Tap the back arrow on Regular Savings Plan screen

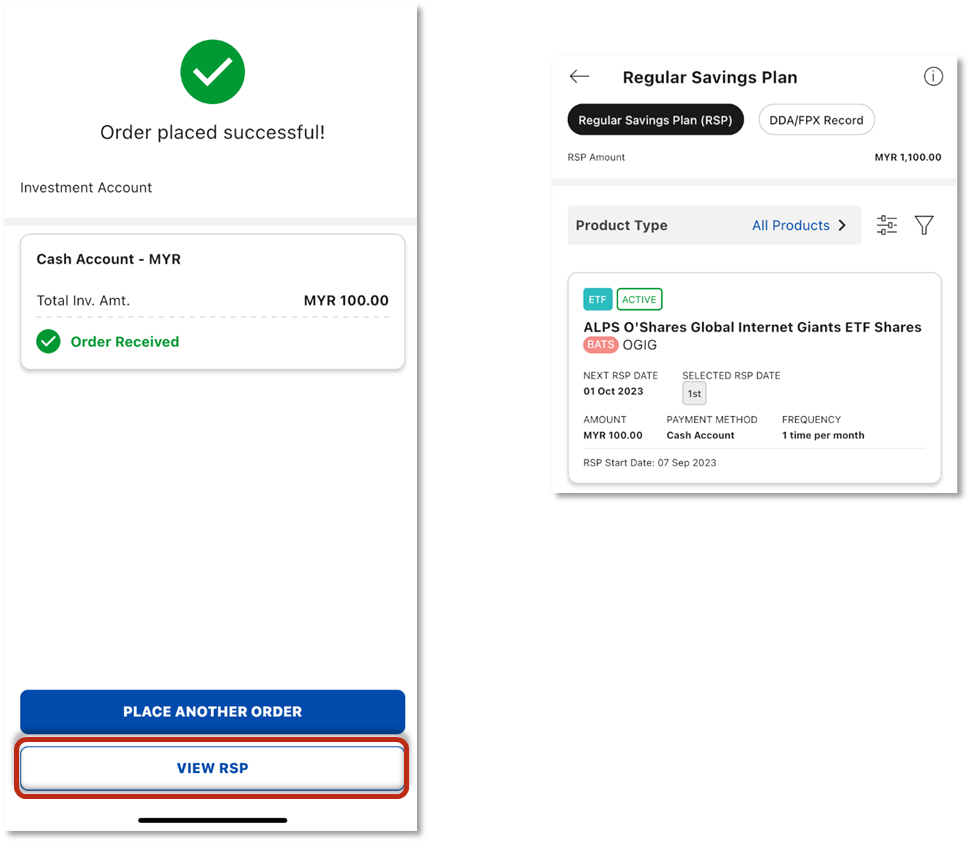579,76
